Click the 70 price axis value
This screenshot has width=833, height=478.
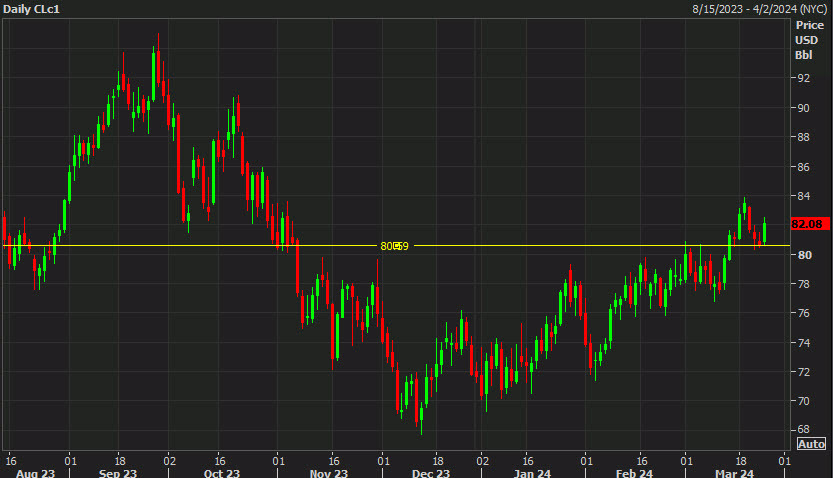(x=804, y=401)
